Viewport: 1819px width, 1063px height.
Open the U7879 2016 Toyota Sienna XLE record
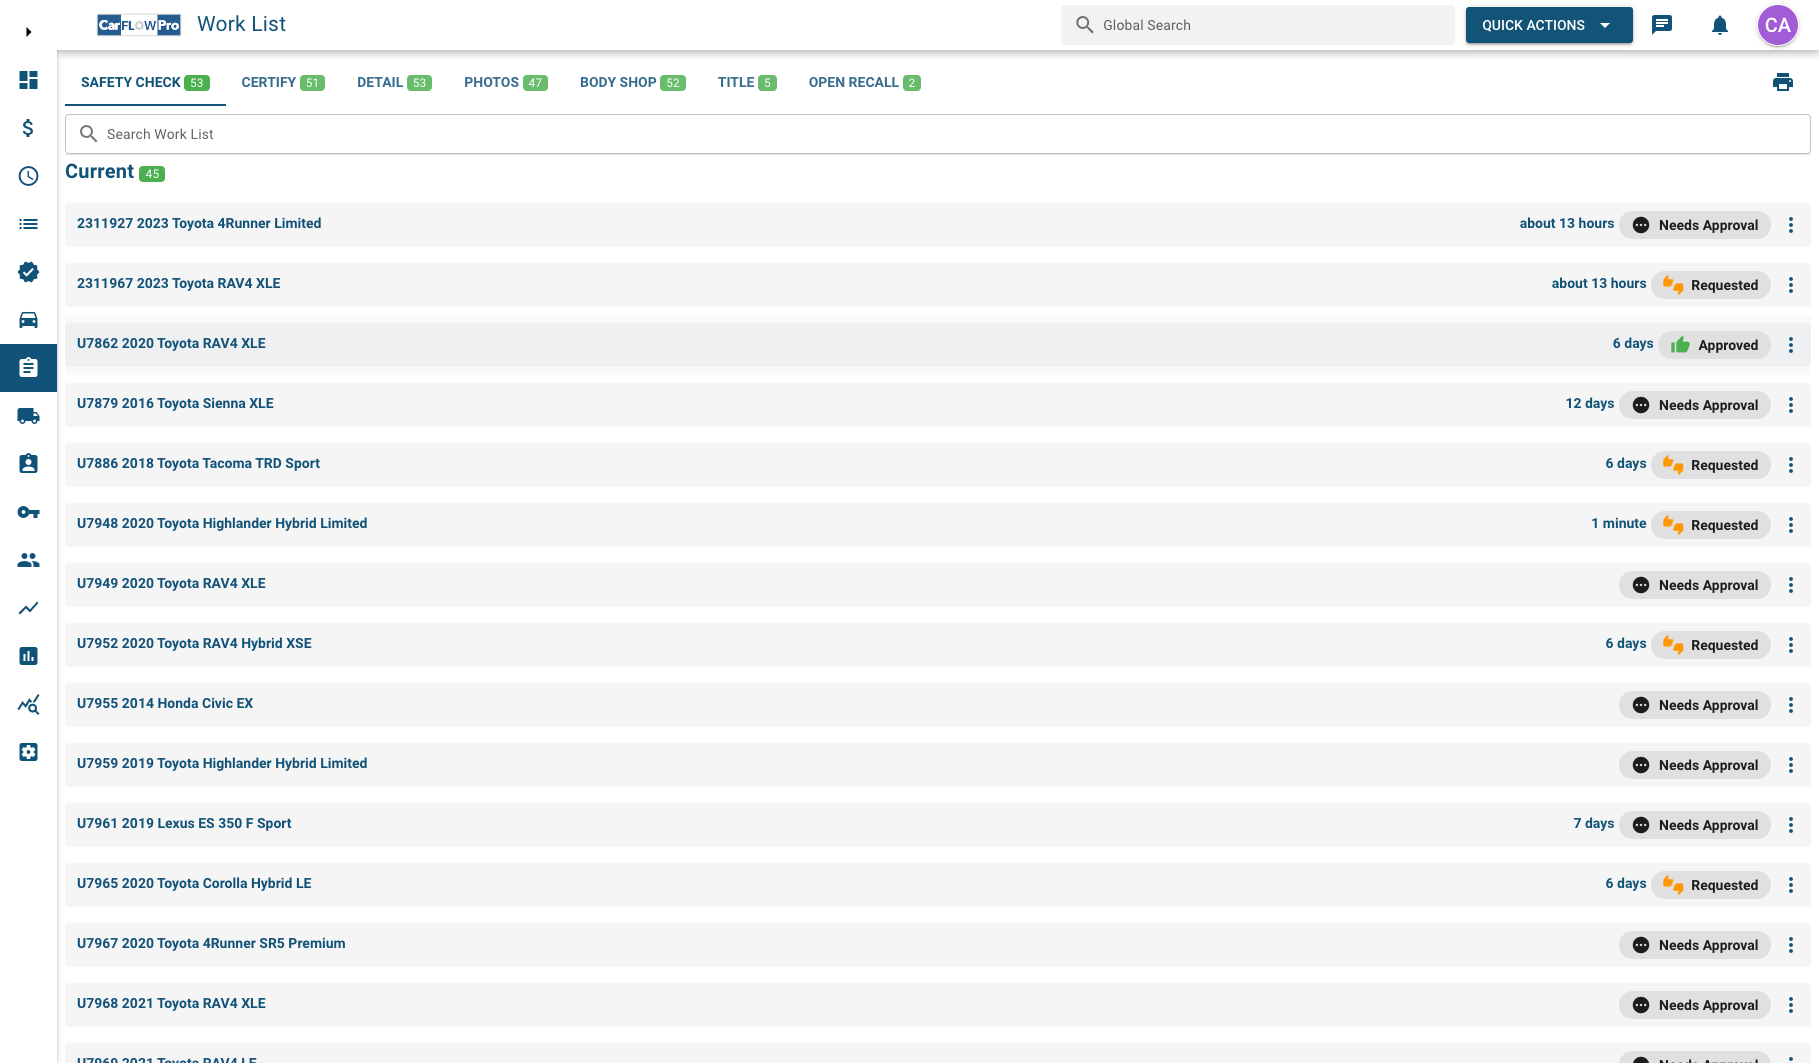pos(175,403)
